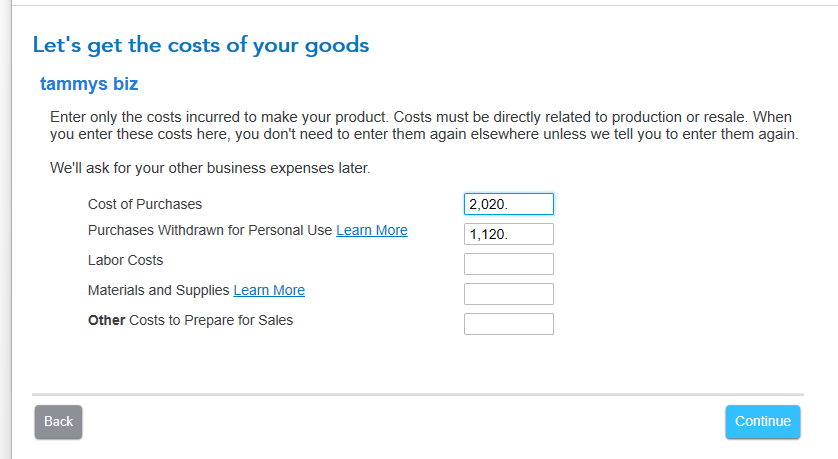Click the "Let's get the costs of your goods" heading
The width and height of the screenshot is (838, 459).
pyautogui.click(x=201, y=45)
